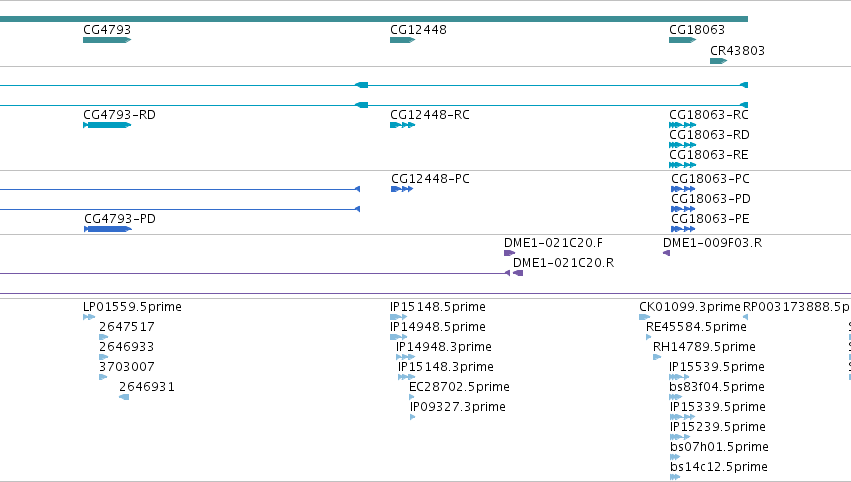Select the CG4793-PD protein feature bar
This screenshot has width=851, height=482.
[107, 229]
